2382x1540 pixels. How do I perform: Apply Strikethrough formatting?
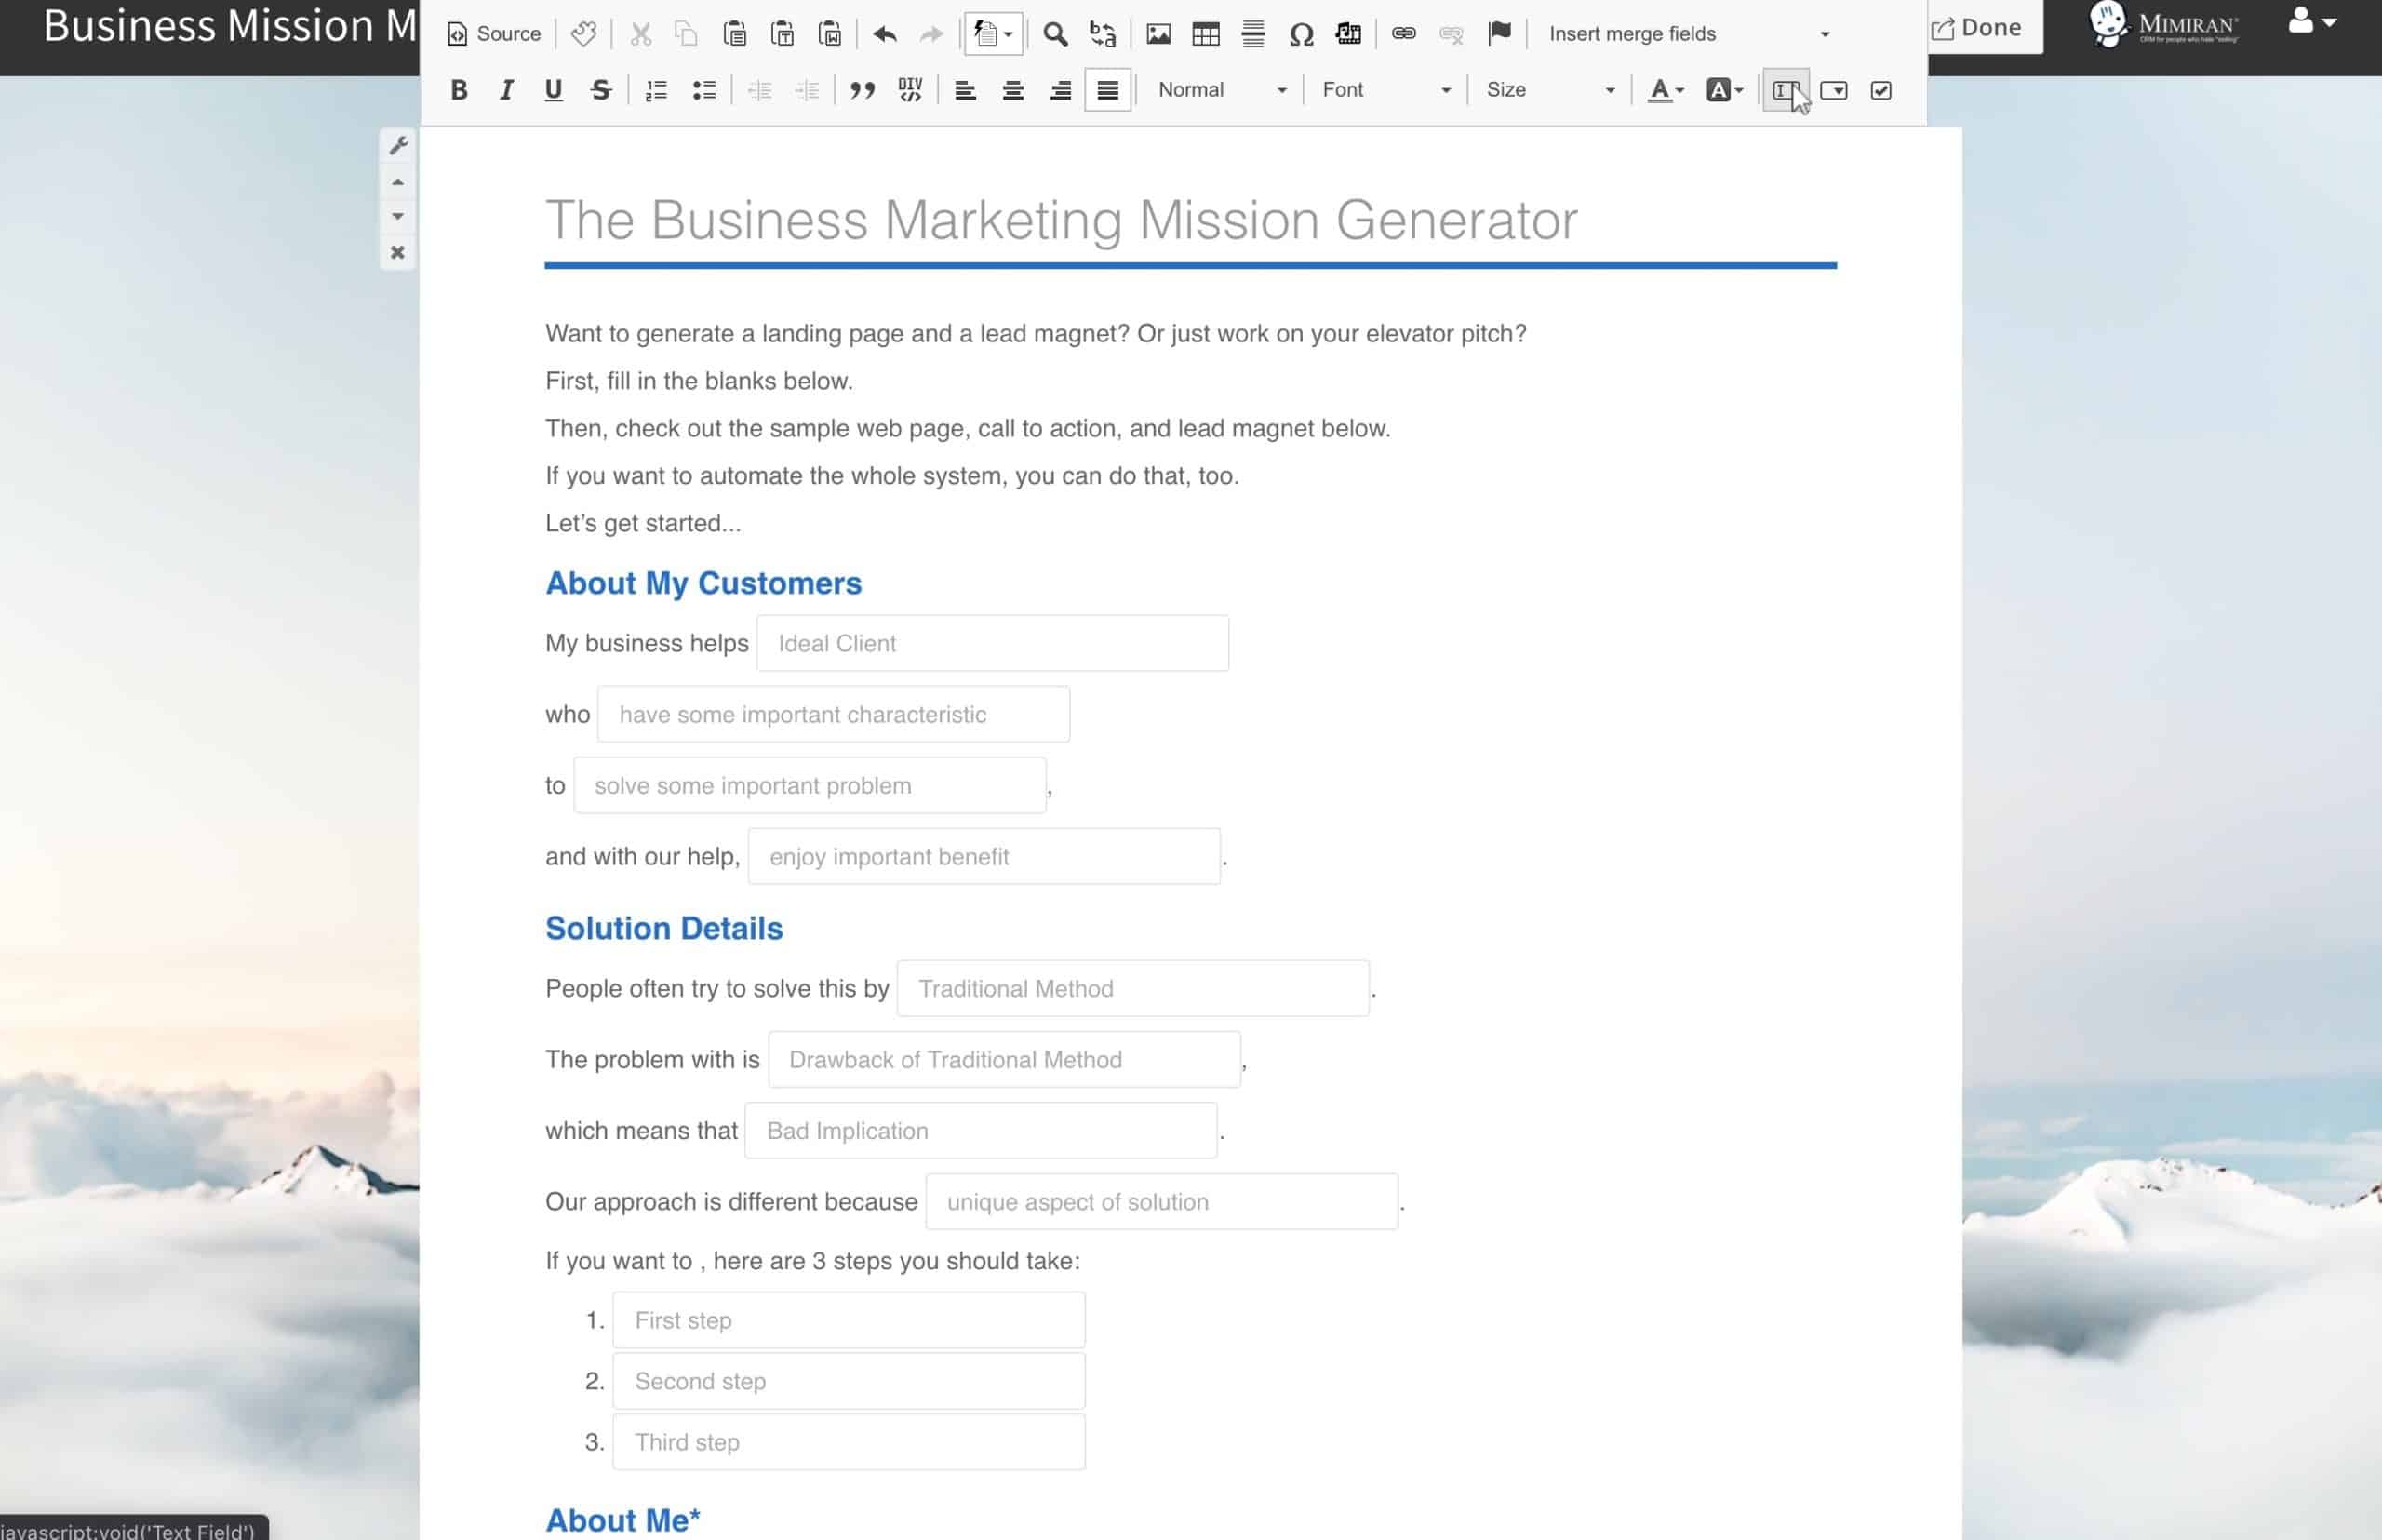[601, 90]
